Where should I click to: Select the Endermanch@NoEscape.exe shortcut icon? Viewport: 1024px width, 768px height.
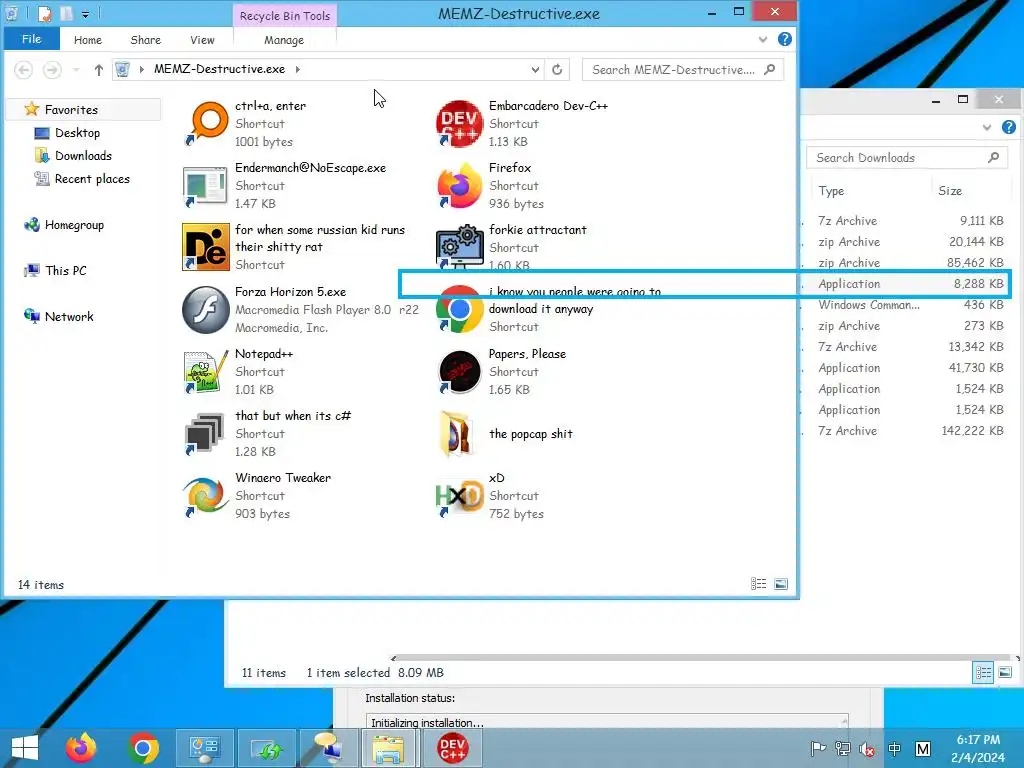(x=206, y=185)
